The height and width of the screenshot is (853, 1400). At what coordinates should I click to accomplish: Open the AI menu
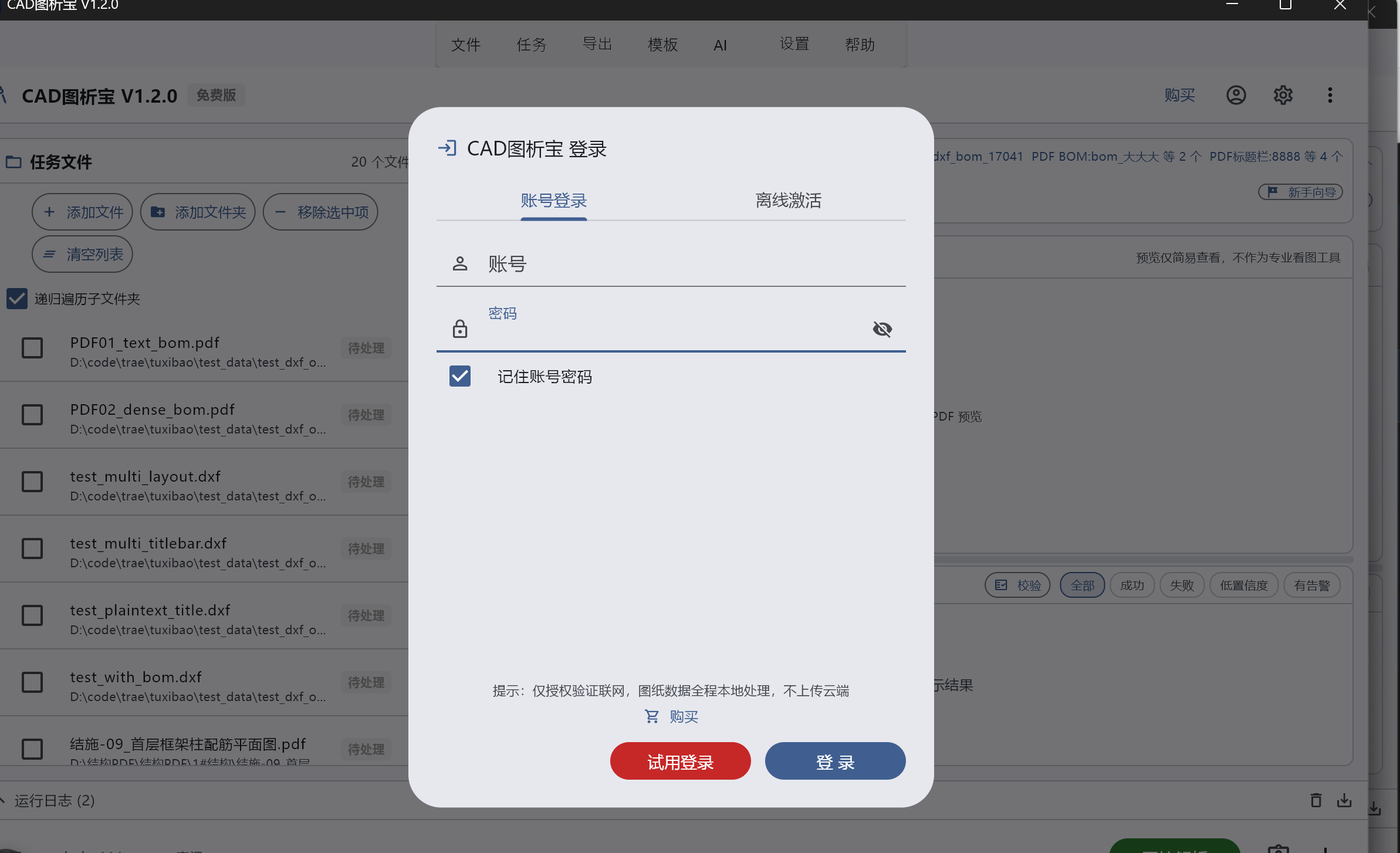[720, 45]
